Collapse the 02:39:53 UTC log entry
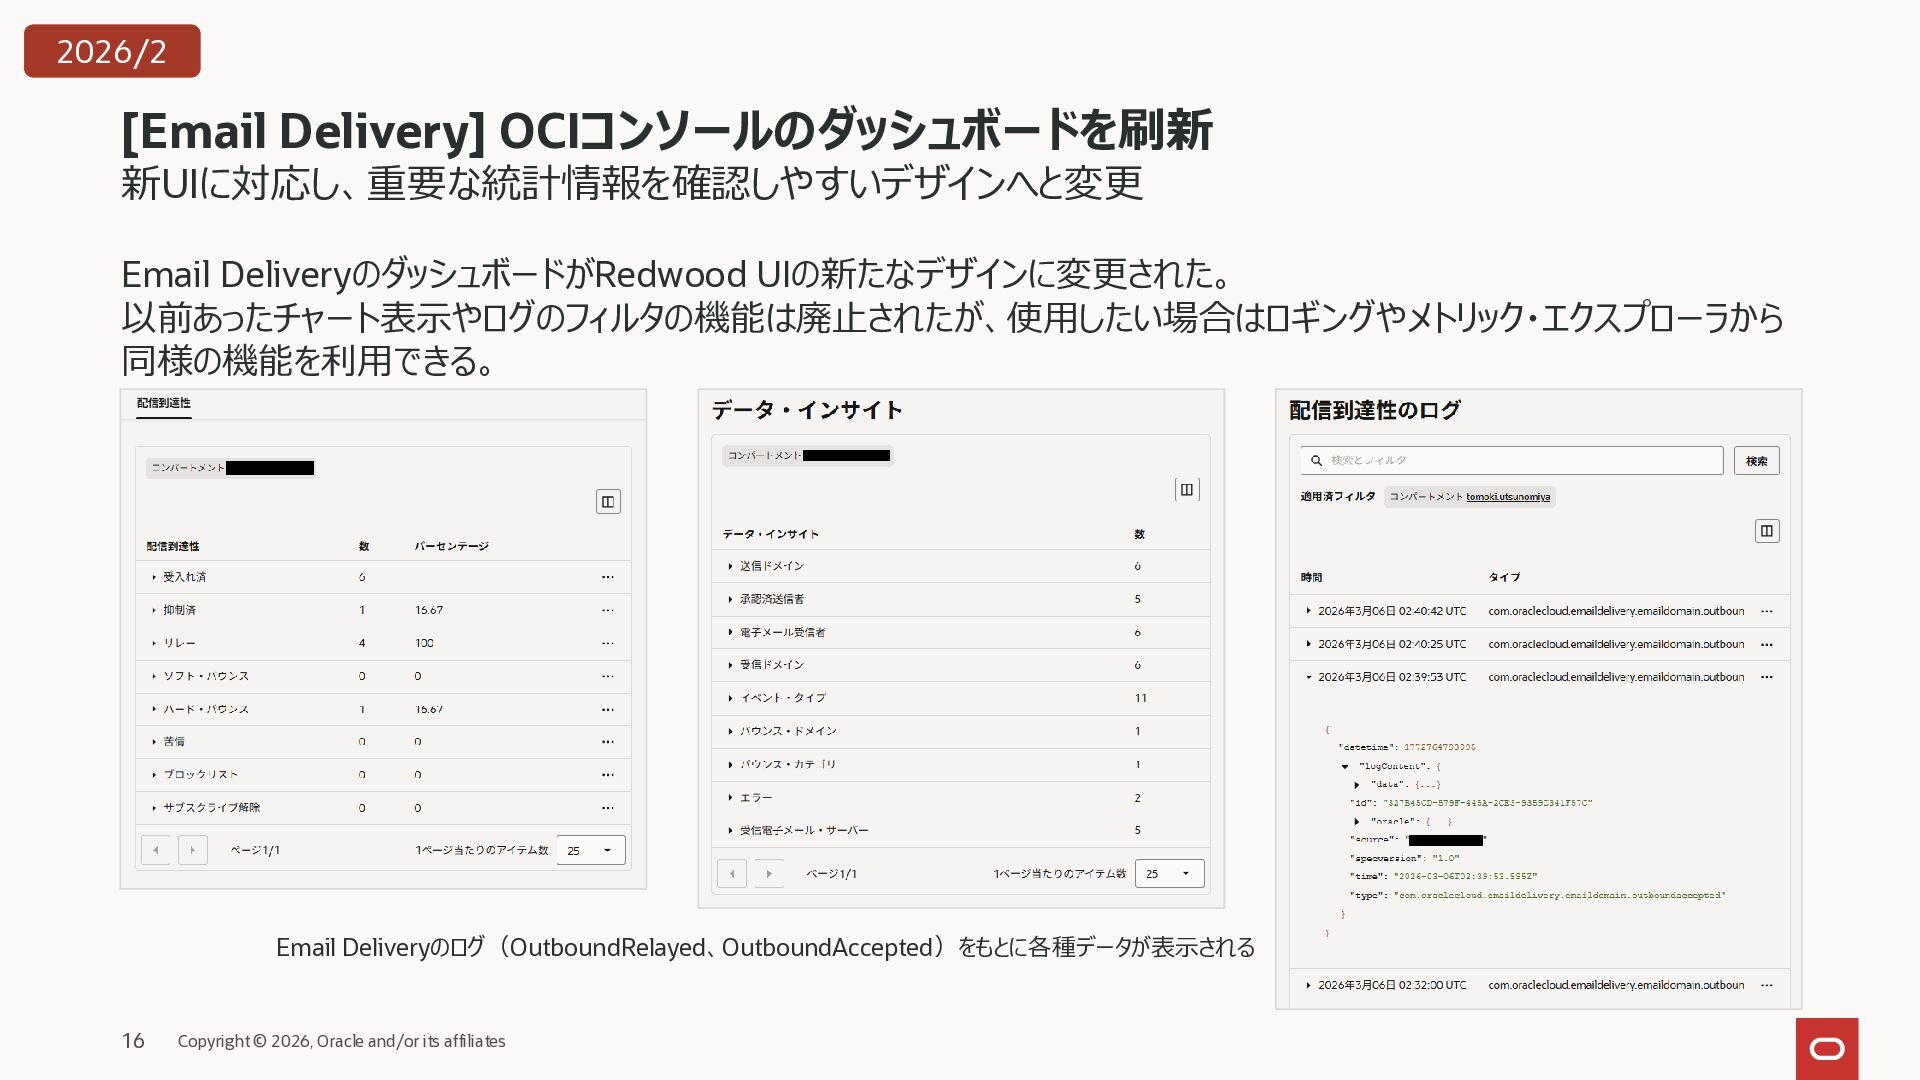The height and width of the screenshot is (1080, 1920). coord(1308,677)
